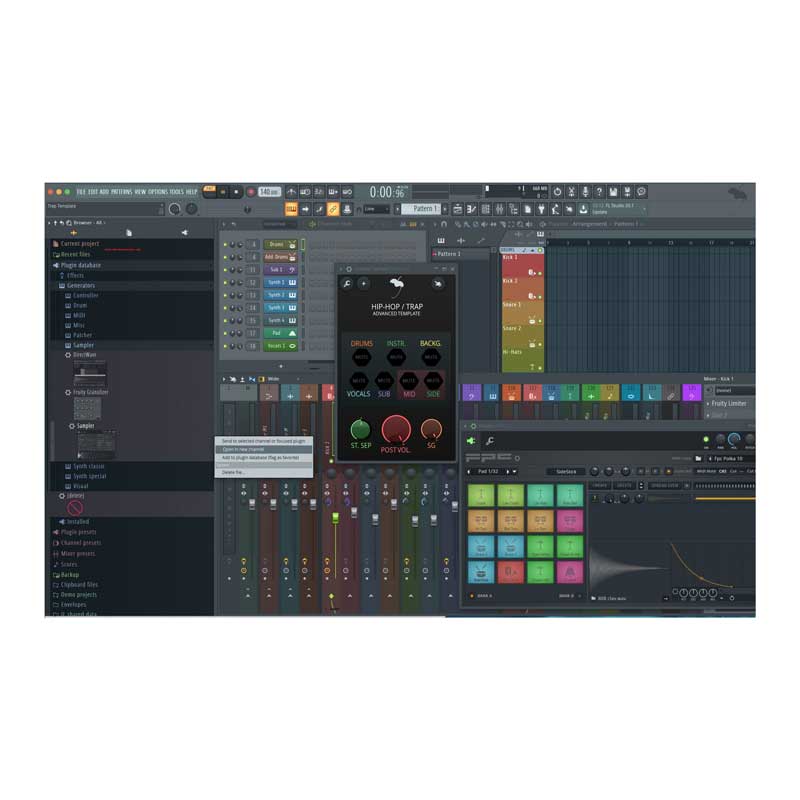Open the Patcher generator category
The image size is (800, 800).
pyautogui.click(x=79, y=335)
